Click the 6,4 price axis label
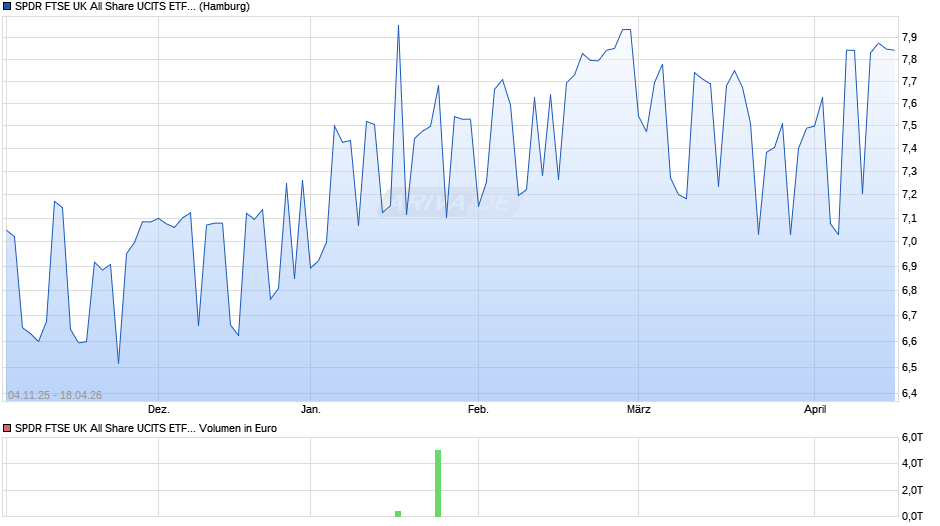The image size is (940, 526). click(x=909, y=393)
